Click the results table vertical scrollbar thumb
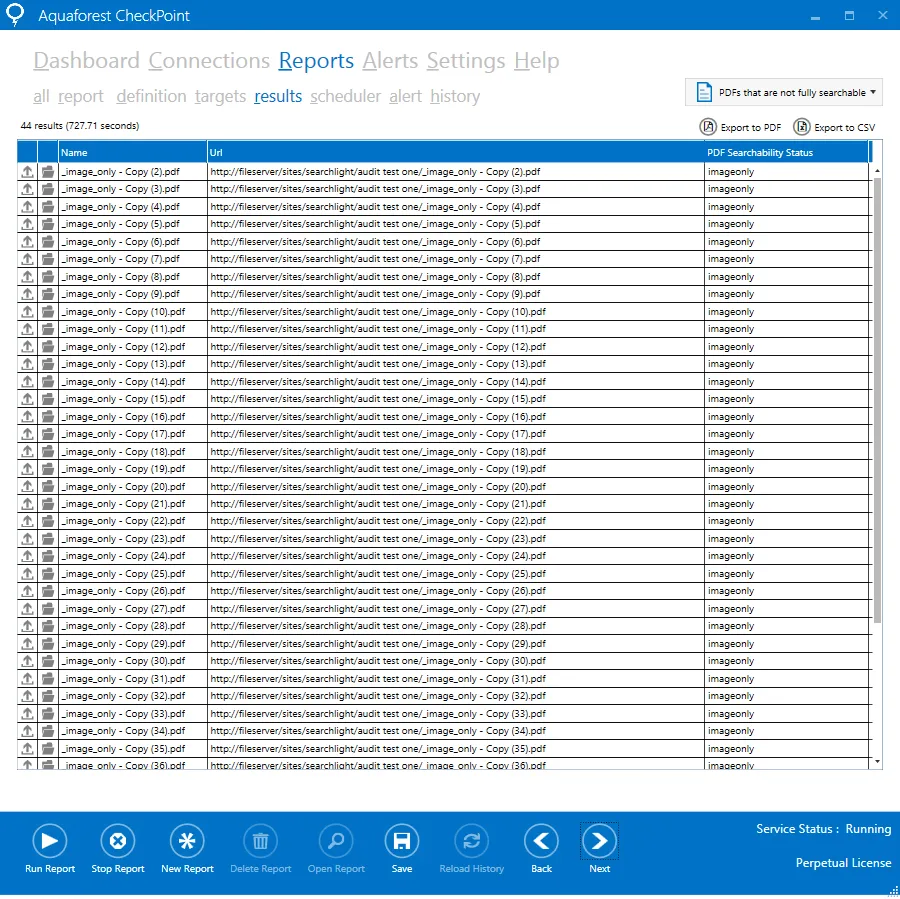 876,400
